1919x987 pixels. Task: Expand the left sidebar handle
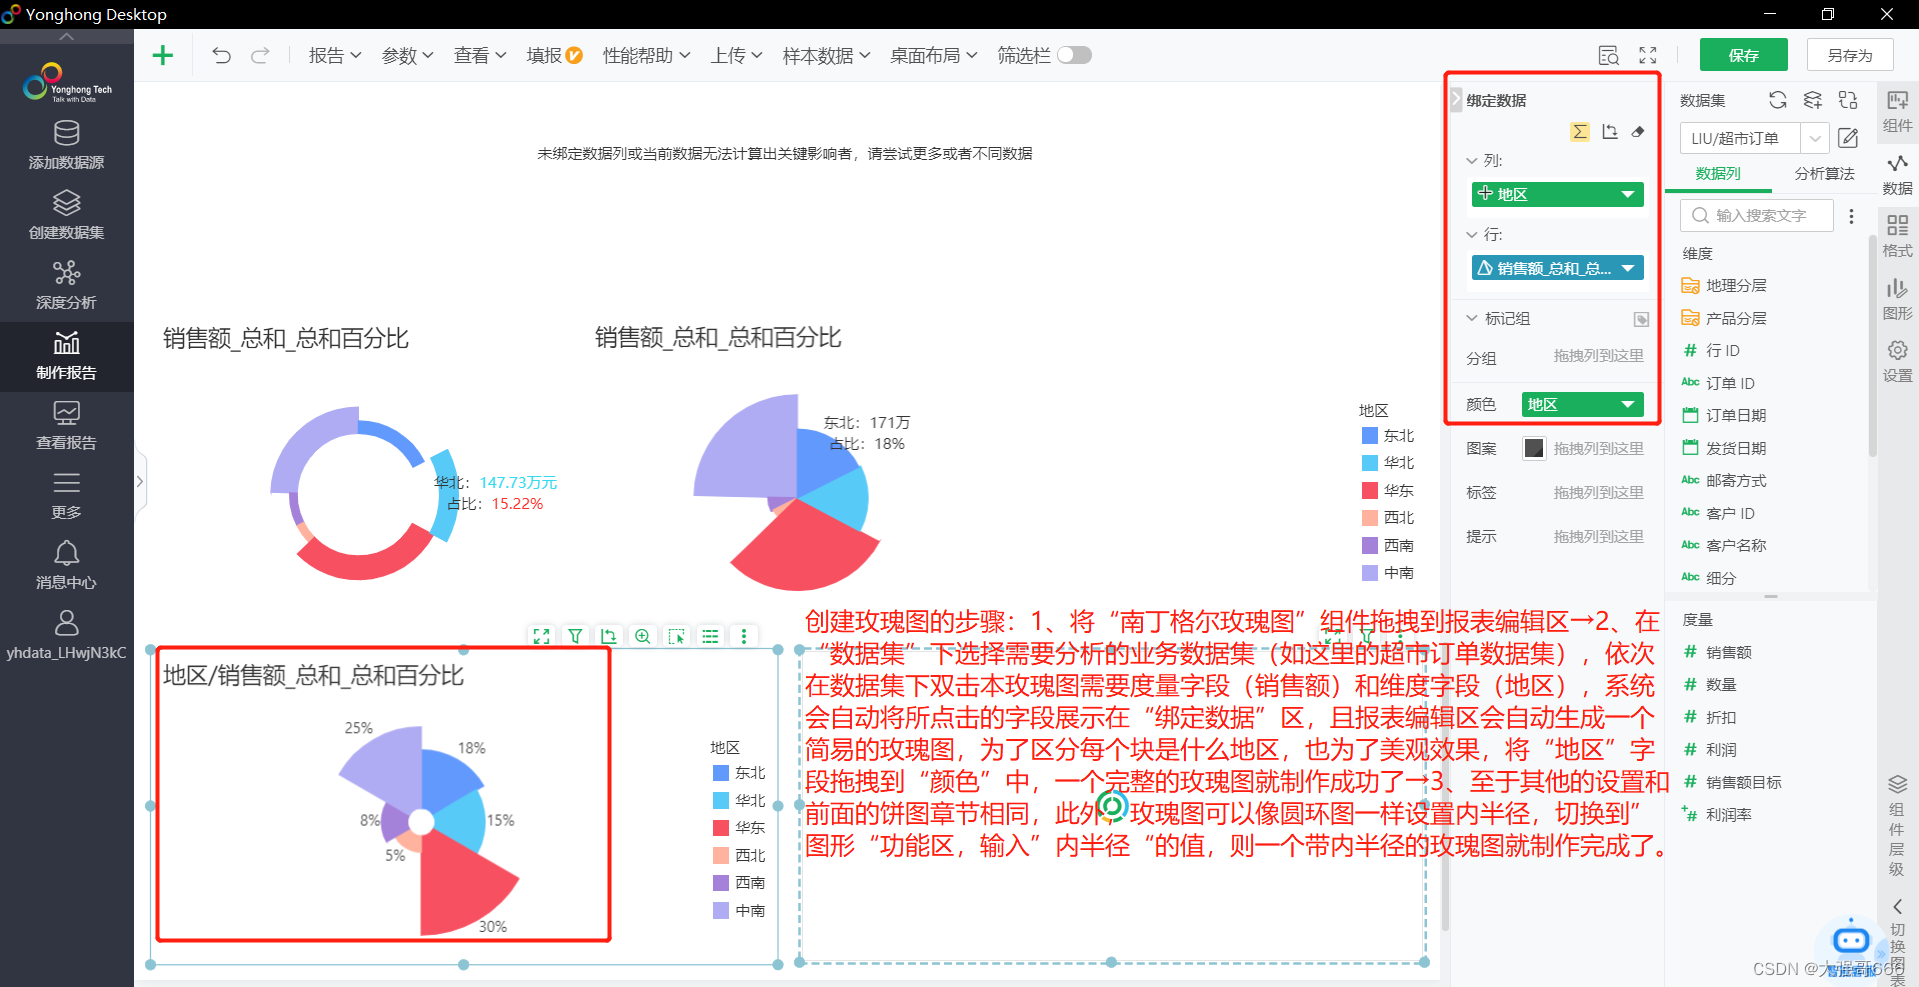[140, 481]
